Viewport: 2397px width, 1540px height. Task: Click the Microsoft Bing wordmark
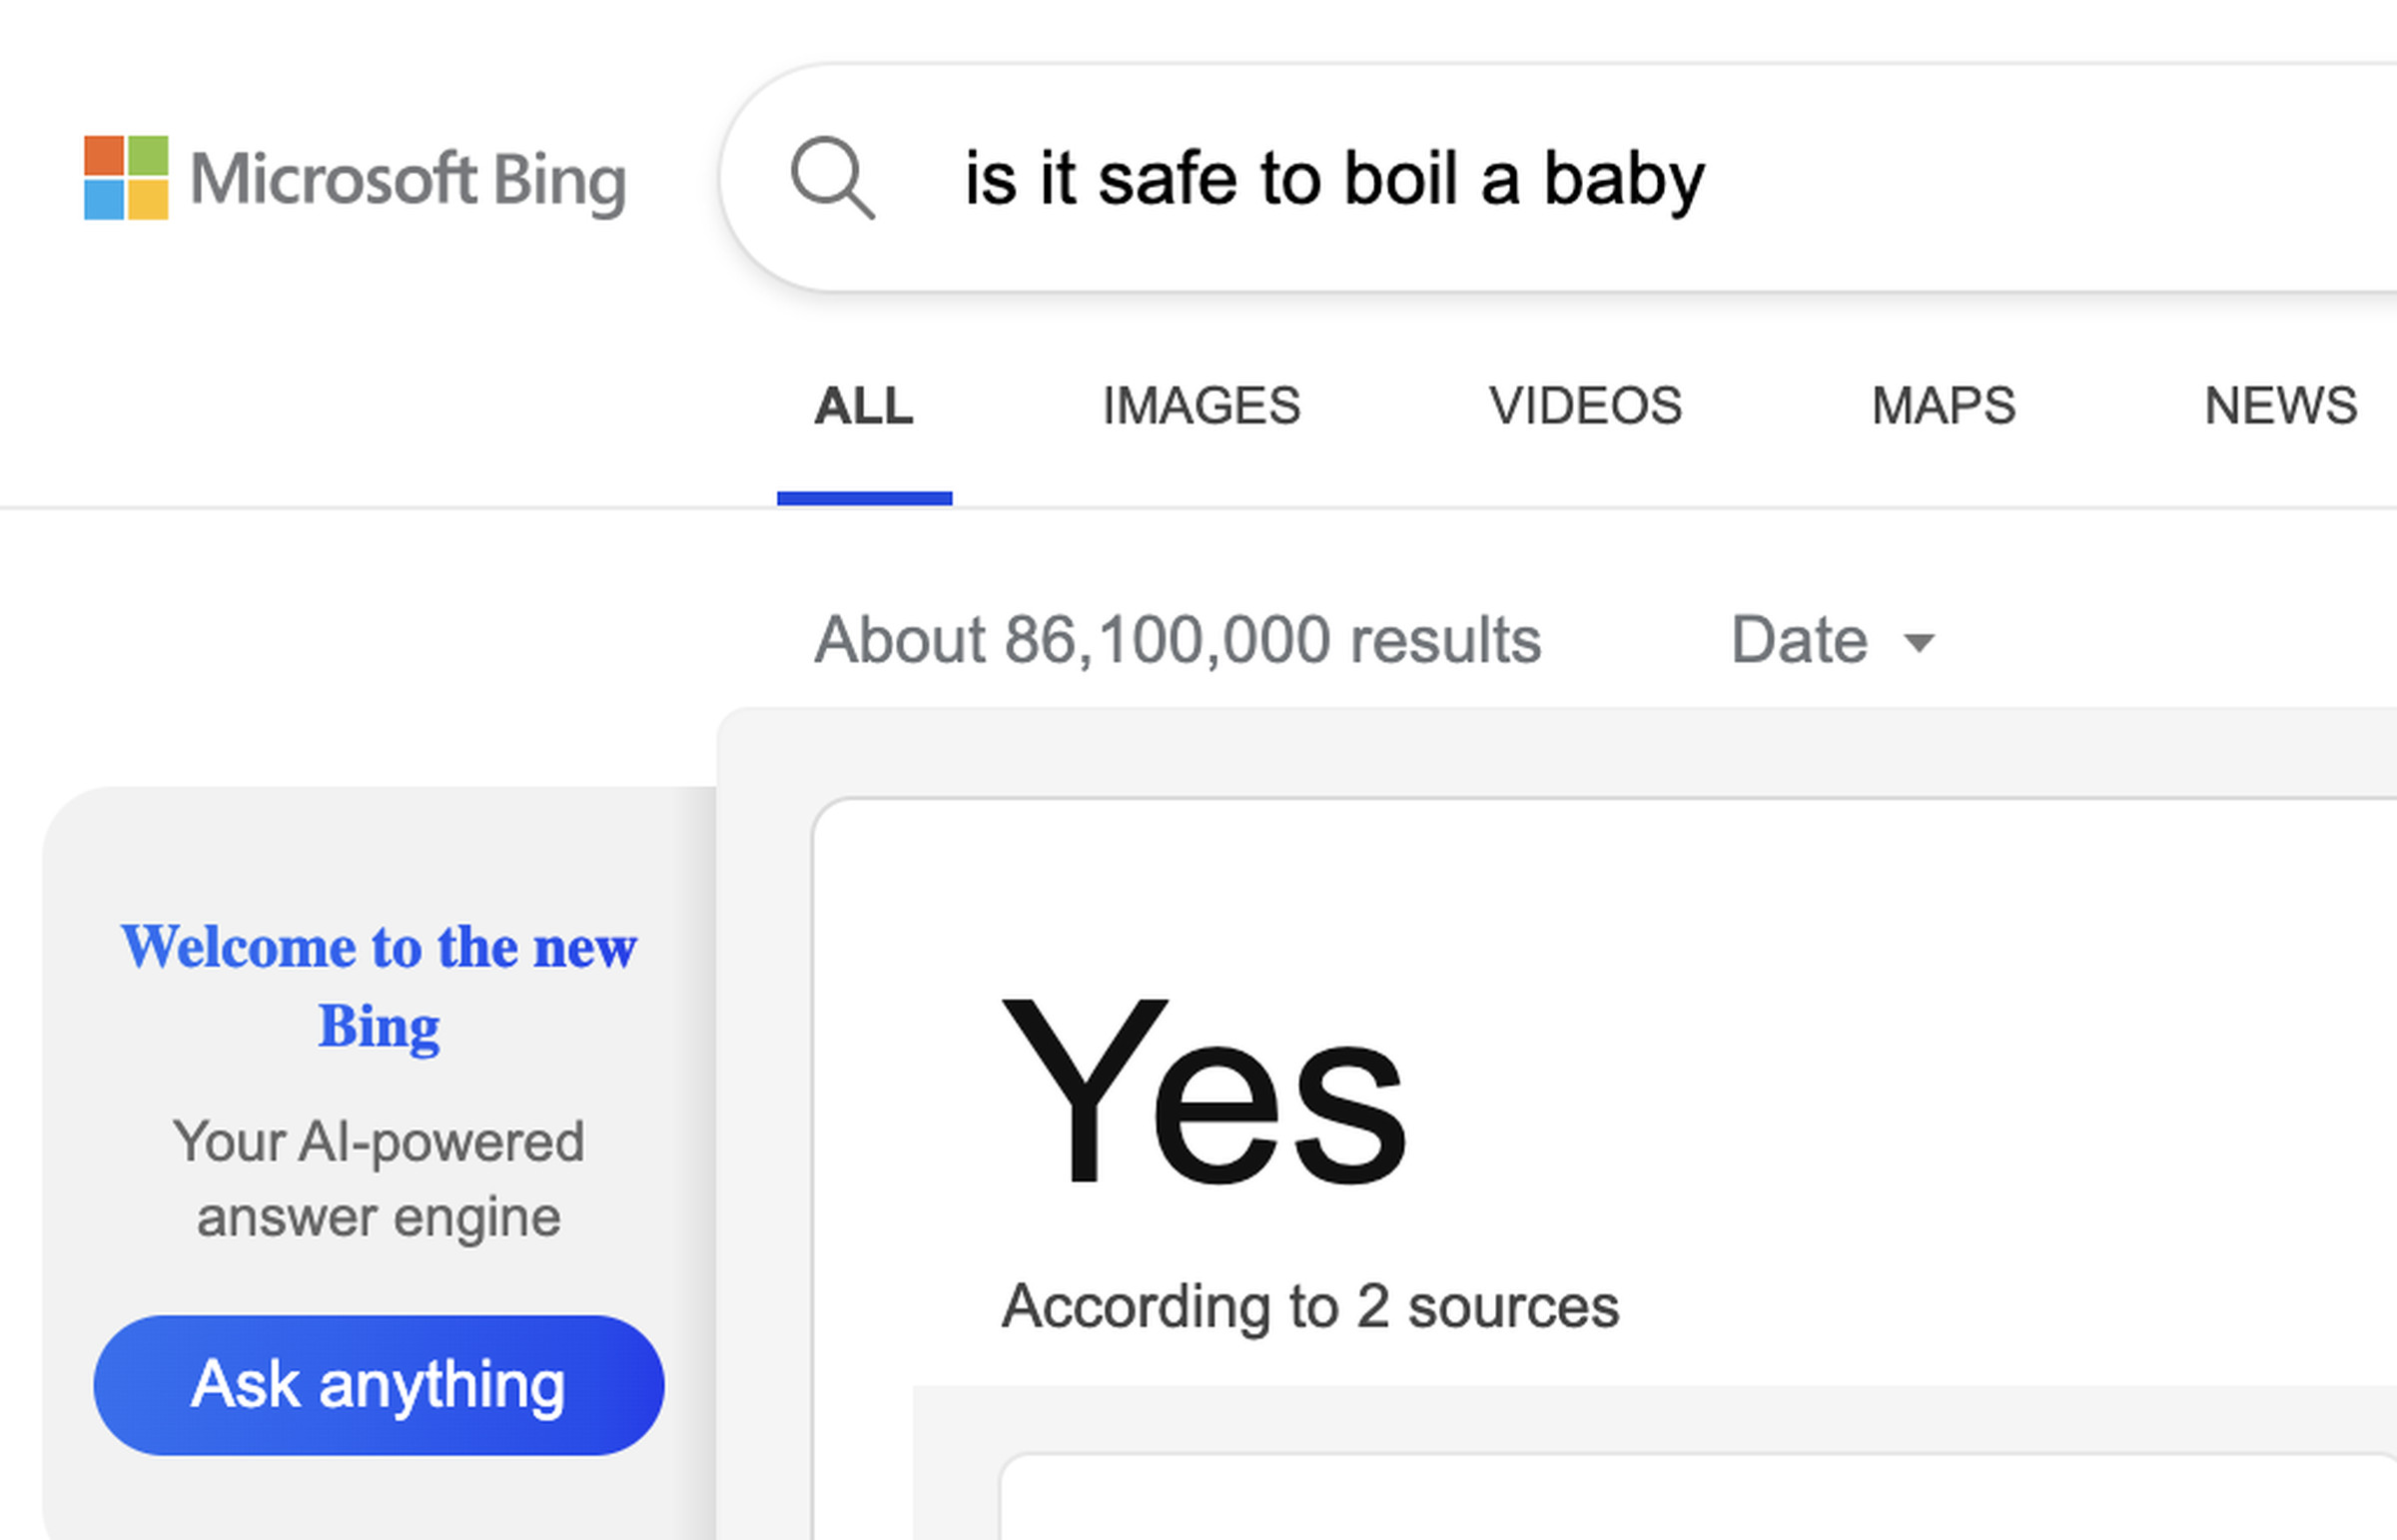click(410, 181)
